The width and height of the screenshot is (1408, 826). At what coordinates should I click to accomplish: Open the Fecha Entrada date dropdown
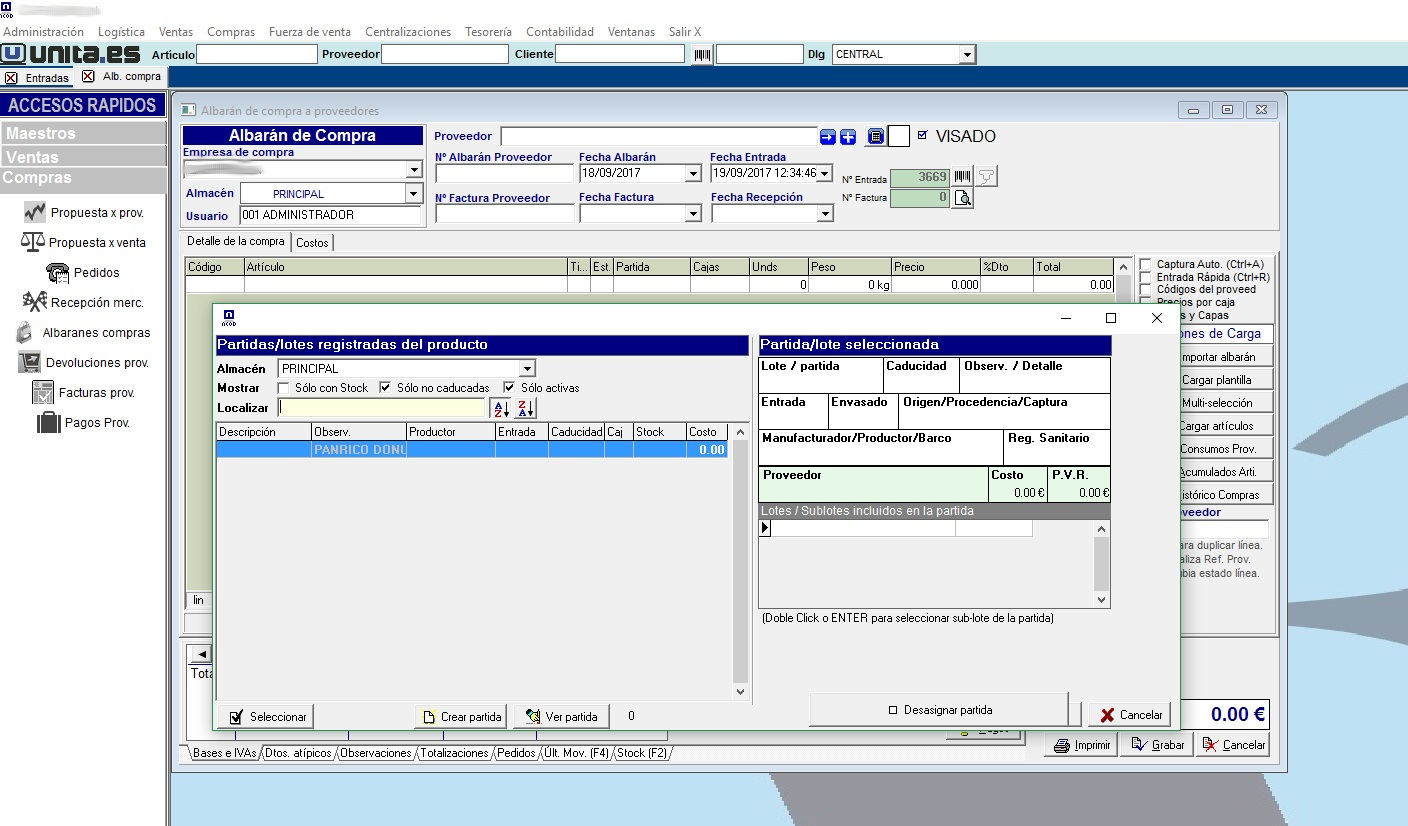[825, 173]
